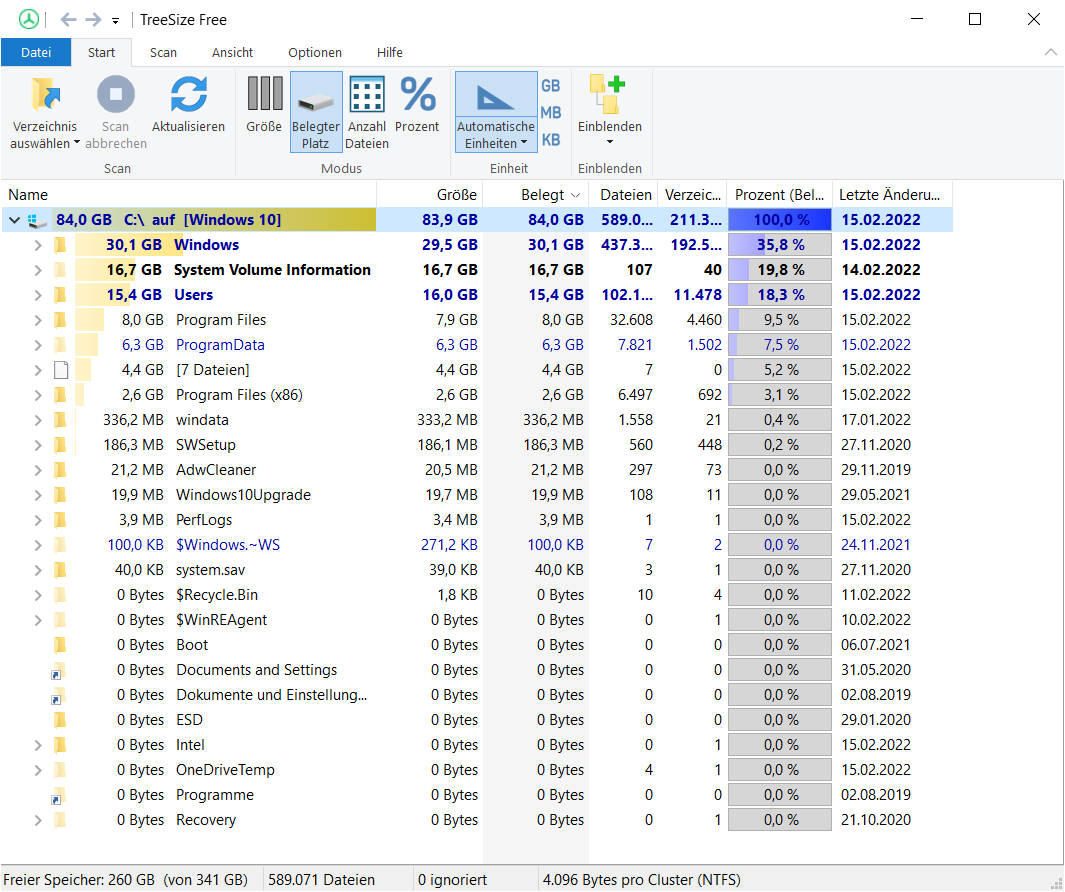
Task: Click the SWSetup folder icon
Action: pyautogui.click(x=60, y=445)
